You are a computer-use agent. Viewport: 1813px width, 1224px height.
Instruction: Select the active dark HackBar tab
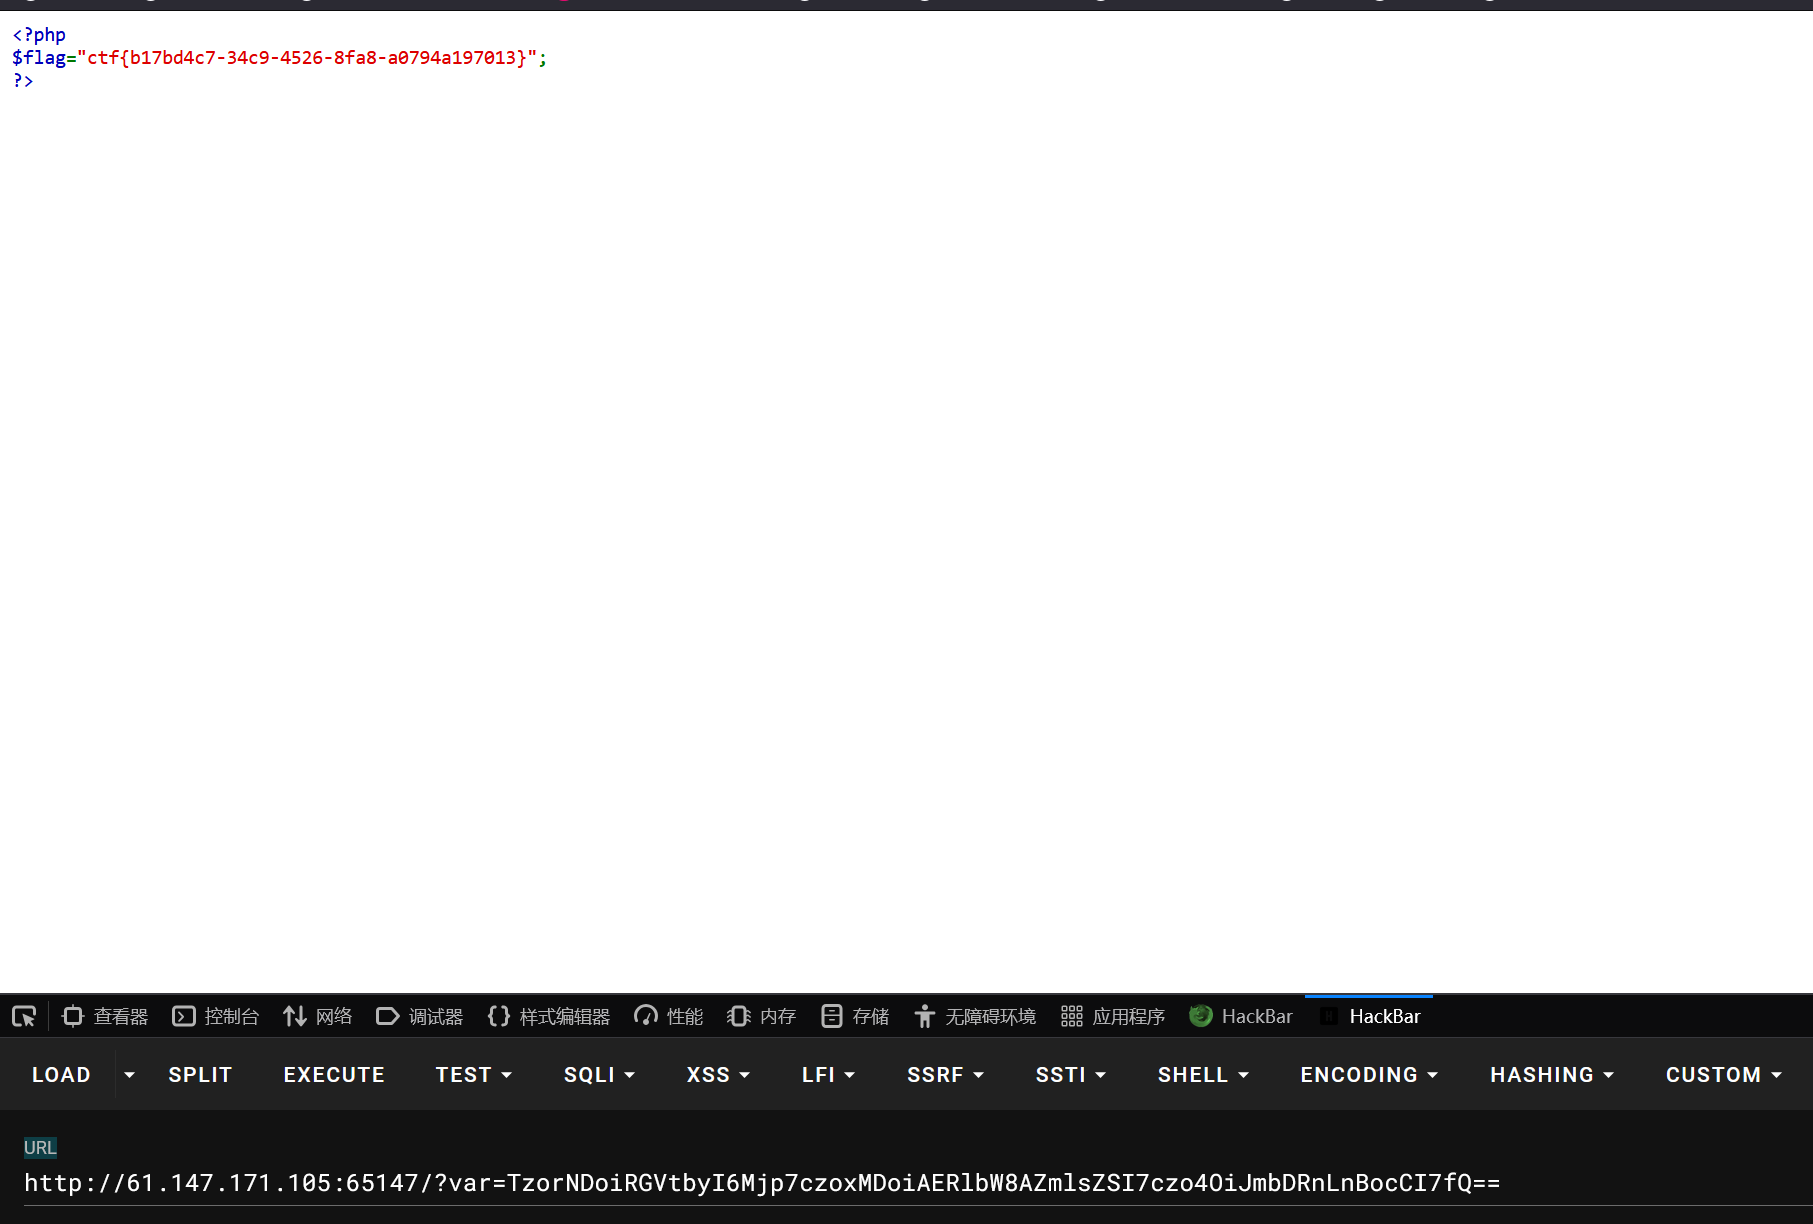coord(1370,1016)
